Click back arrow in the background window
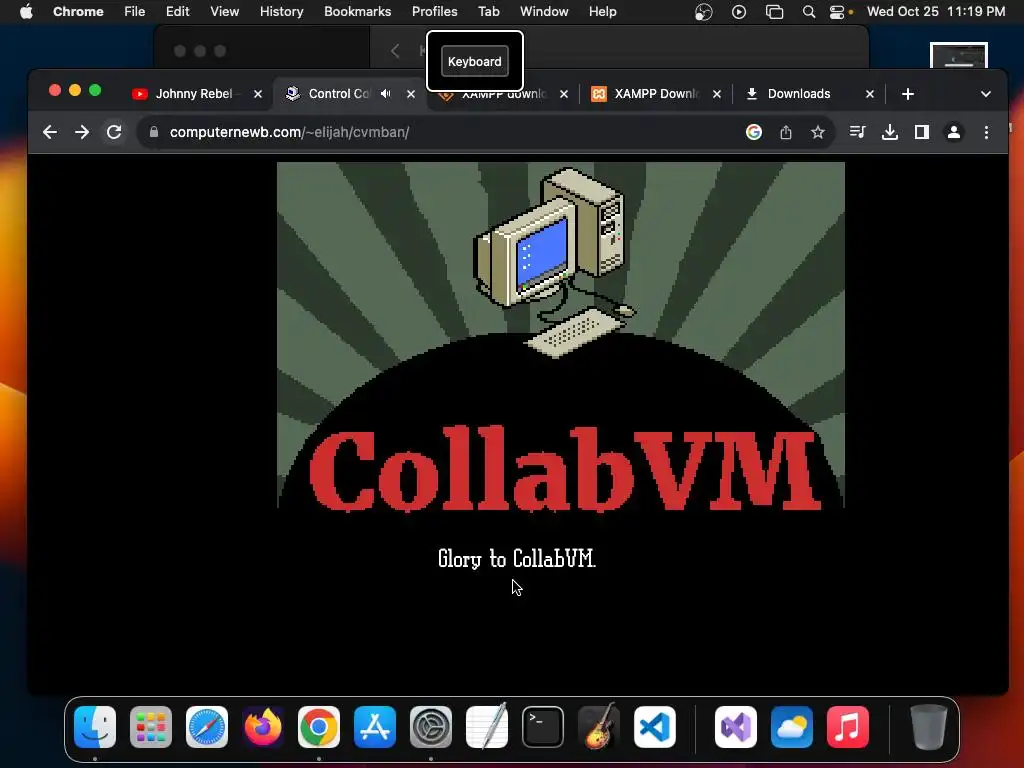 395,51
